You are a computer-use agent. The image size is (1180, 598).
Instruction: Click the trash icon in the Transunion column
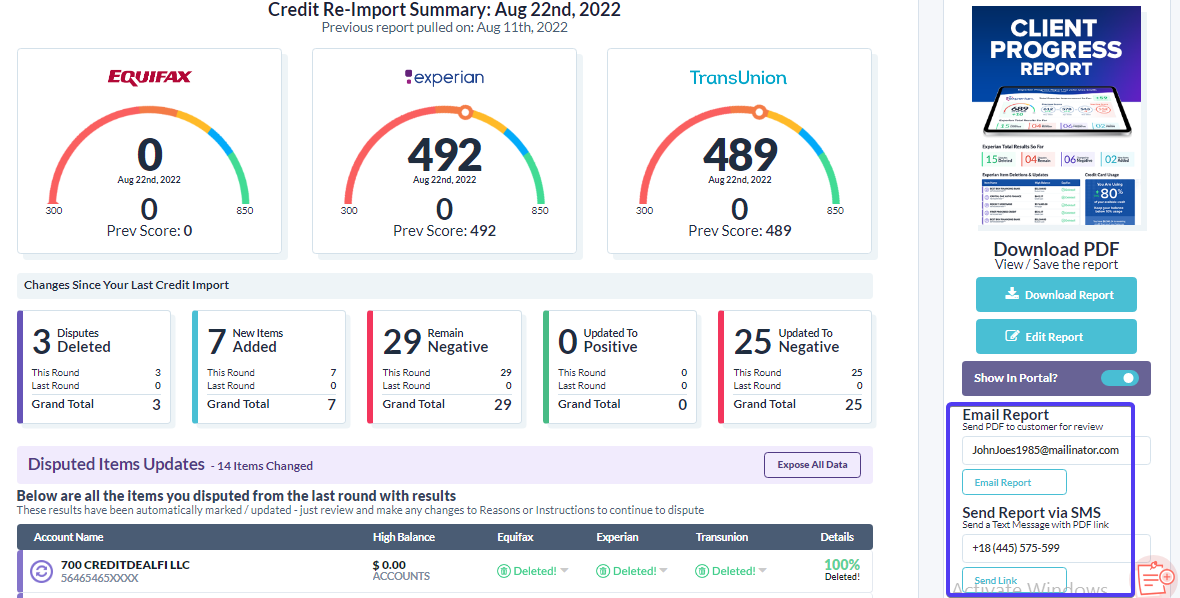pyautogui.click(x=703, y=571)
